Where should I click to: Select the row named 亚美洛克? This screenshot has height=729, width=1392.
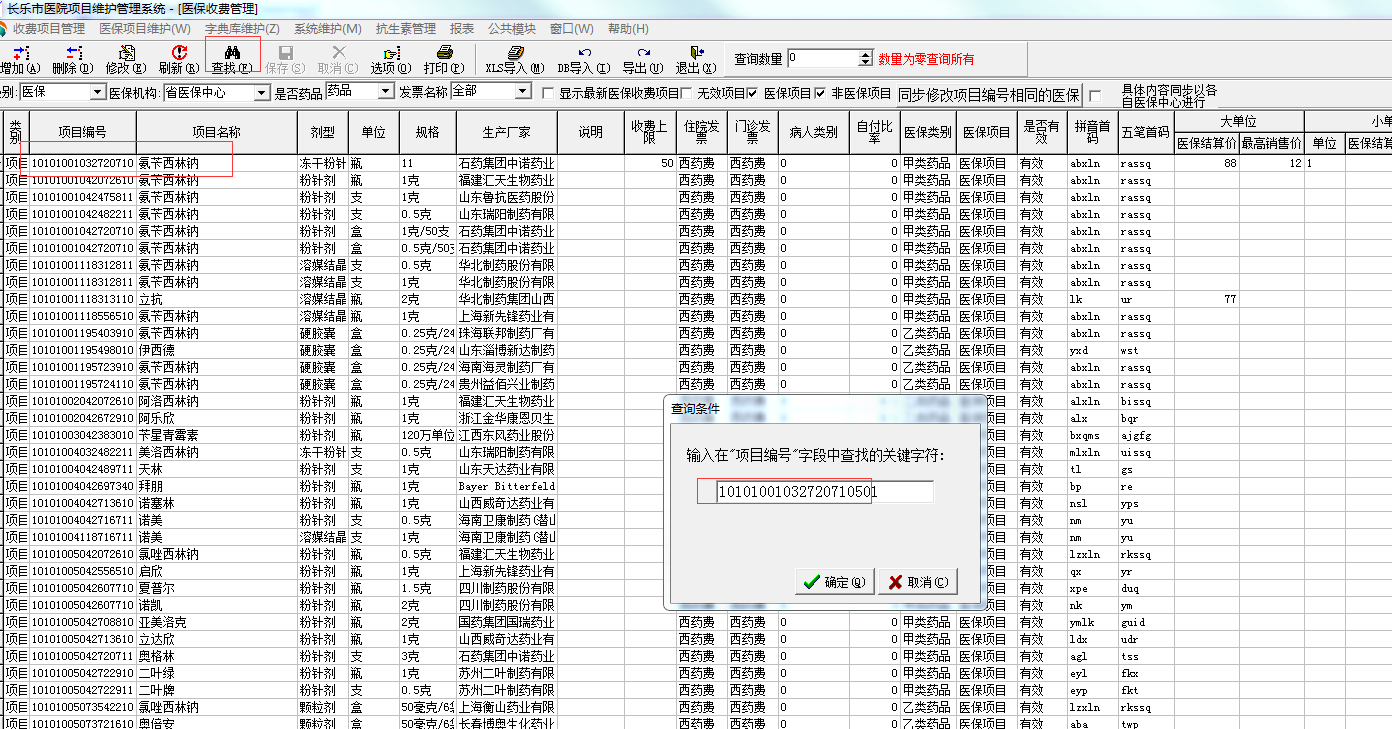click(x=162, y=622)
